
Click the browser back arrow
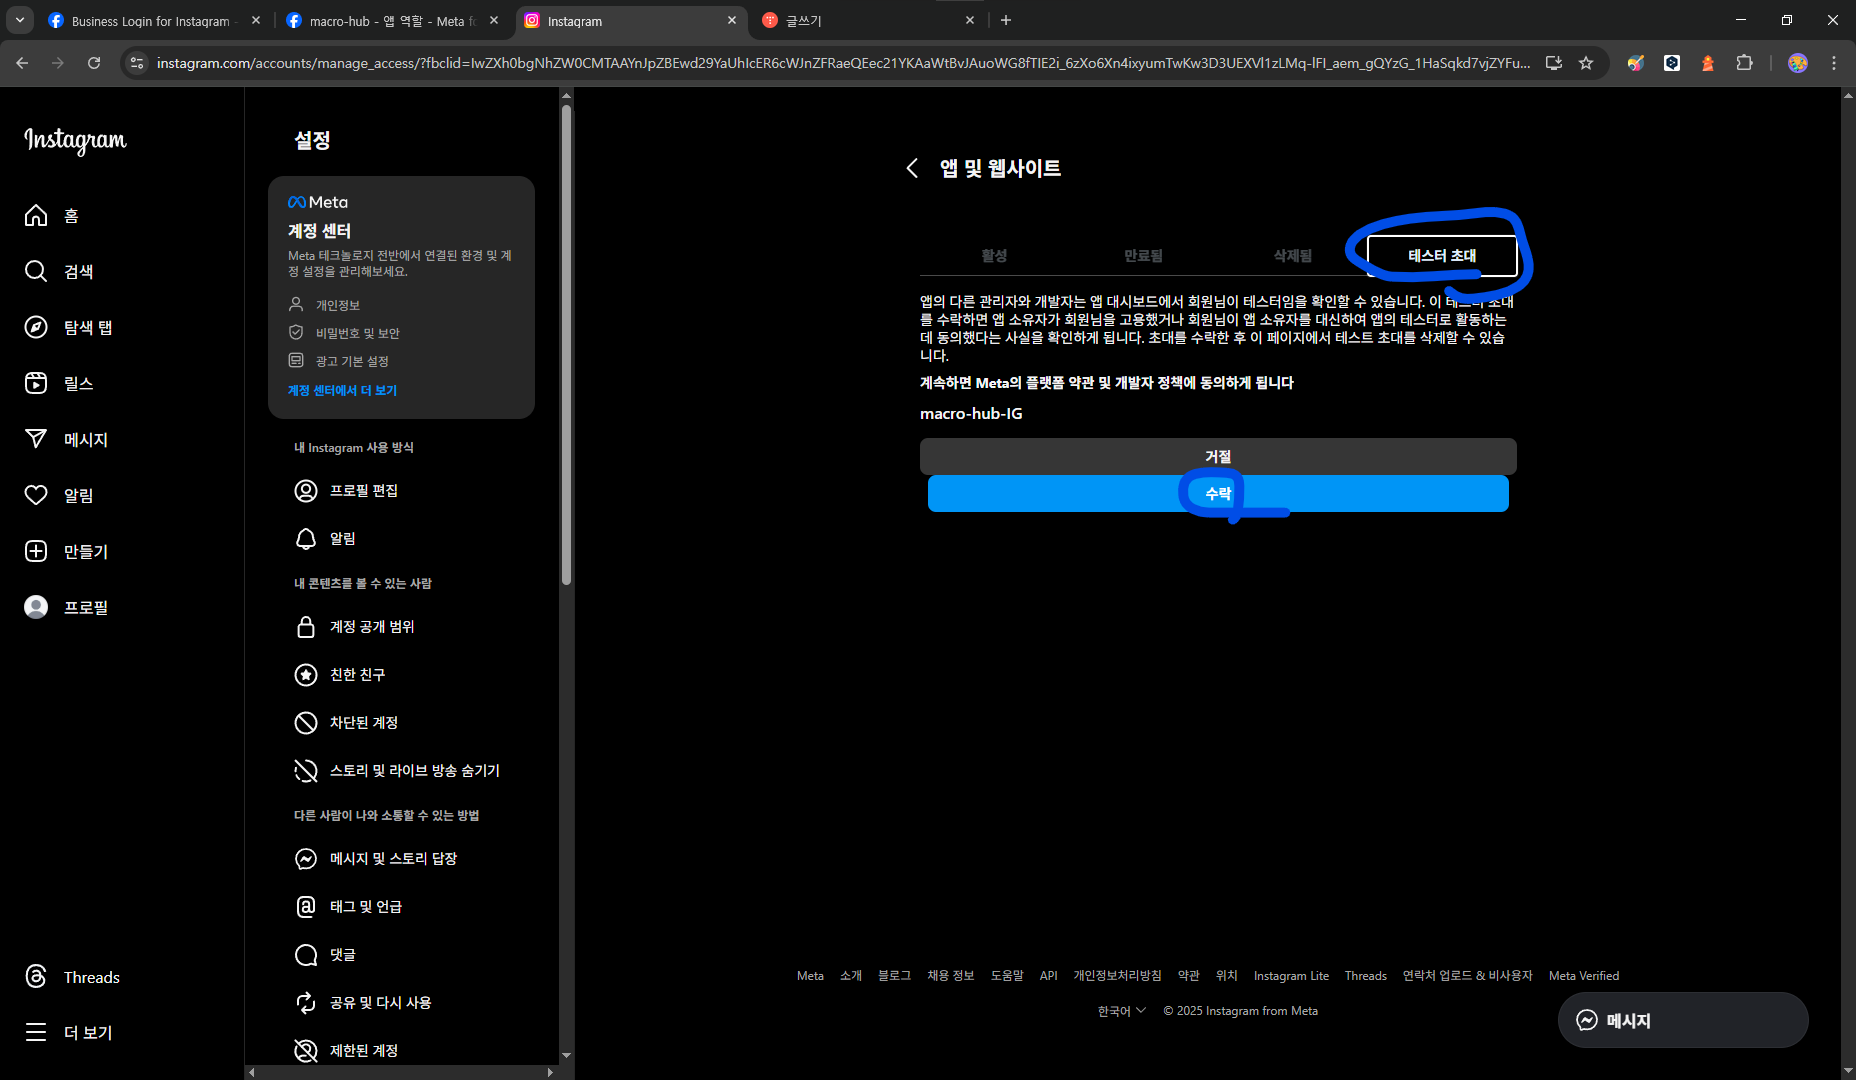[x=22, y=63]
